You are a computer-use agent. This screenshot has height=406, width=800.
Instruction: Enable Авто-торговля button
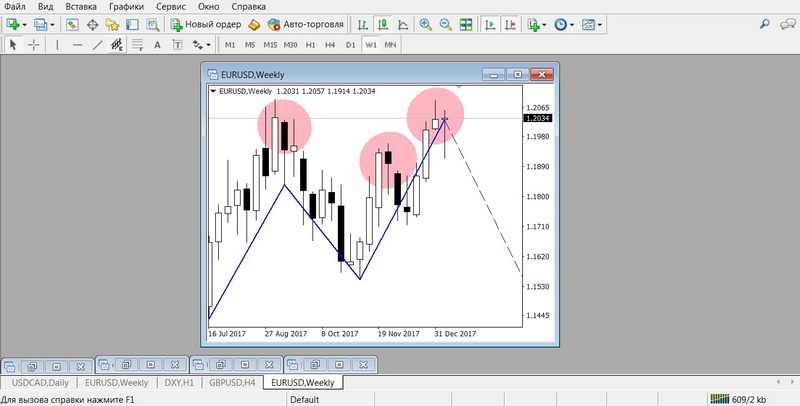point(303,24)
